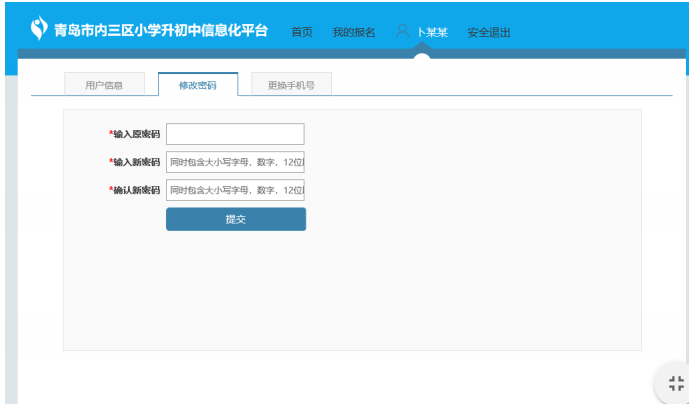This screenshot has height=404, width=689.
Task: Click the exit fullscreen icon at bottom right
Action: [x=676, y=383]
